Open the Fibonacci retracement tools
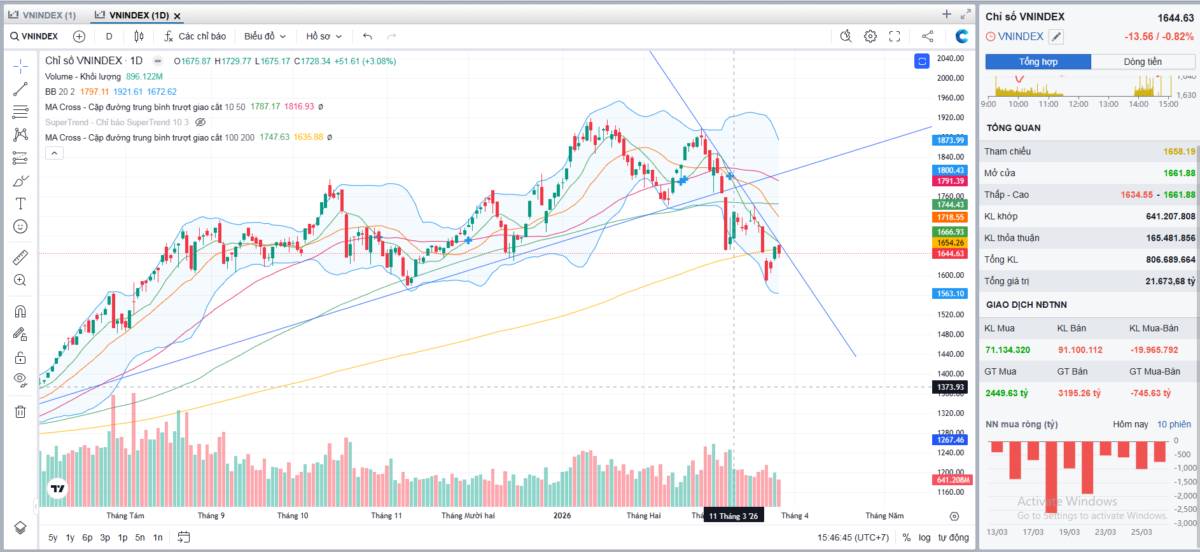This screenshot has height=552, width=1200. pyautogui.click(x=20, y=112)
